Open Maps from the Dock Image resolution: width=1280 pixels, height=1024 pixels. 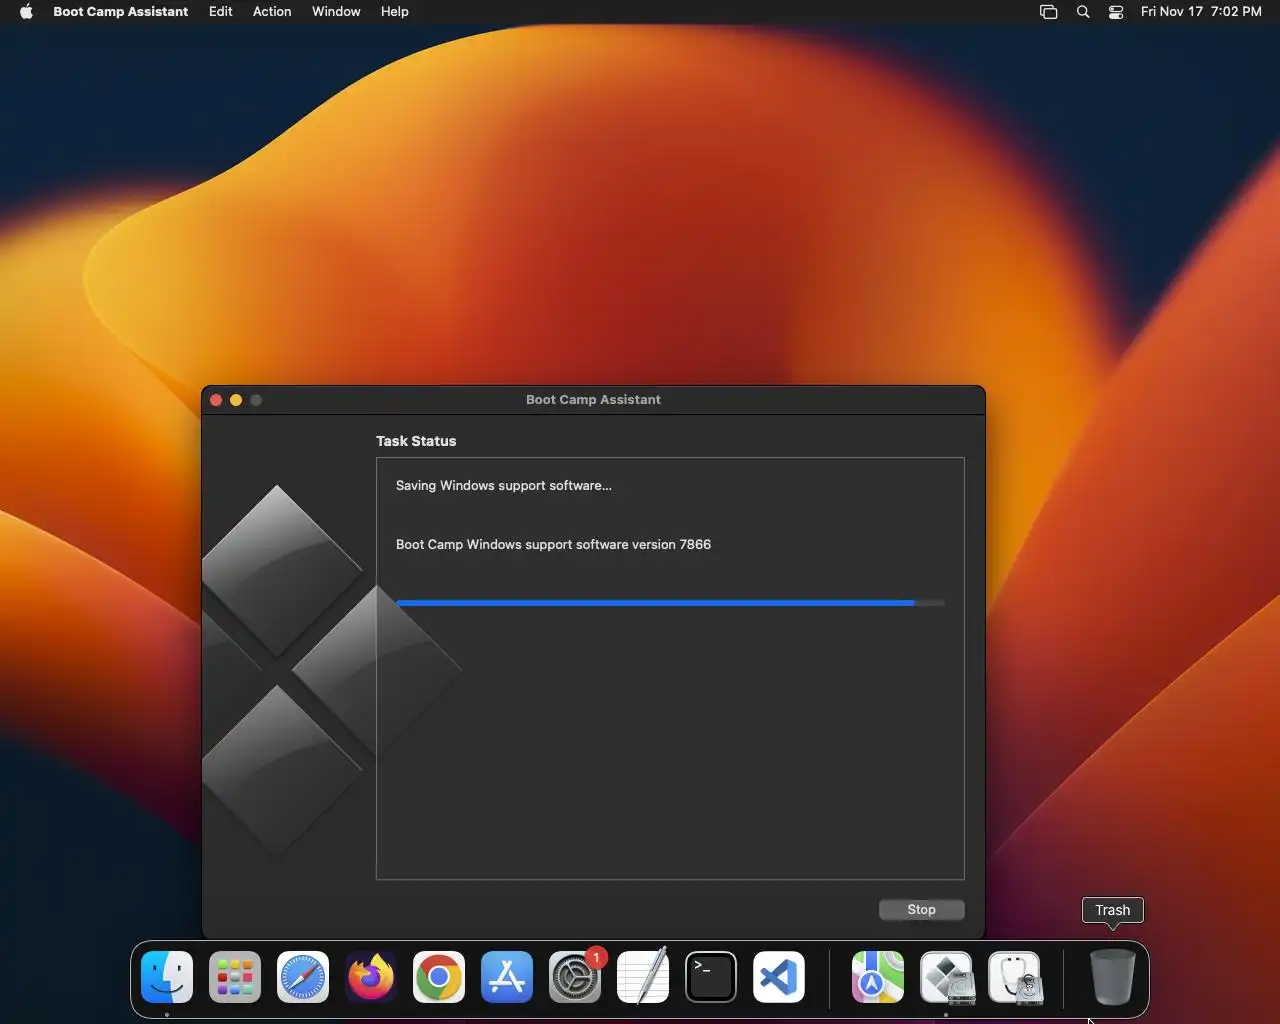(878, 977)
